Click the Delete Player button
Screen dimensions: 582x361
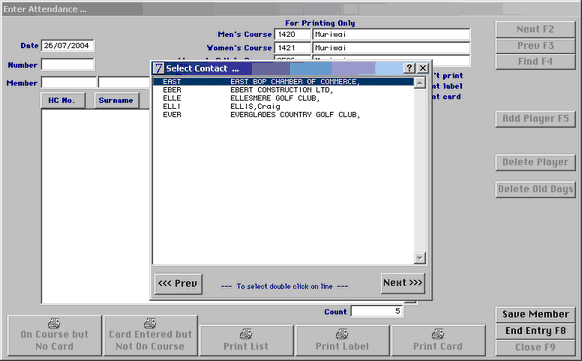click(535, 162)
